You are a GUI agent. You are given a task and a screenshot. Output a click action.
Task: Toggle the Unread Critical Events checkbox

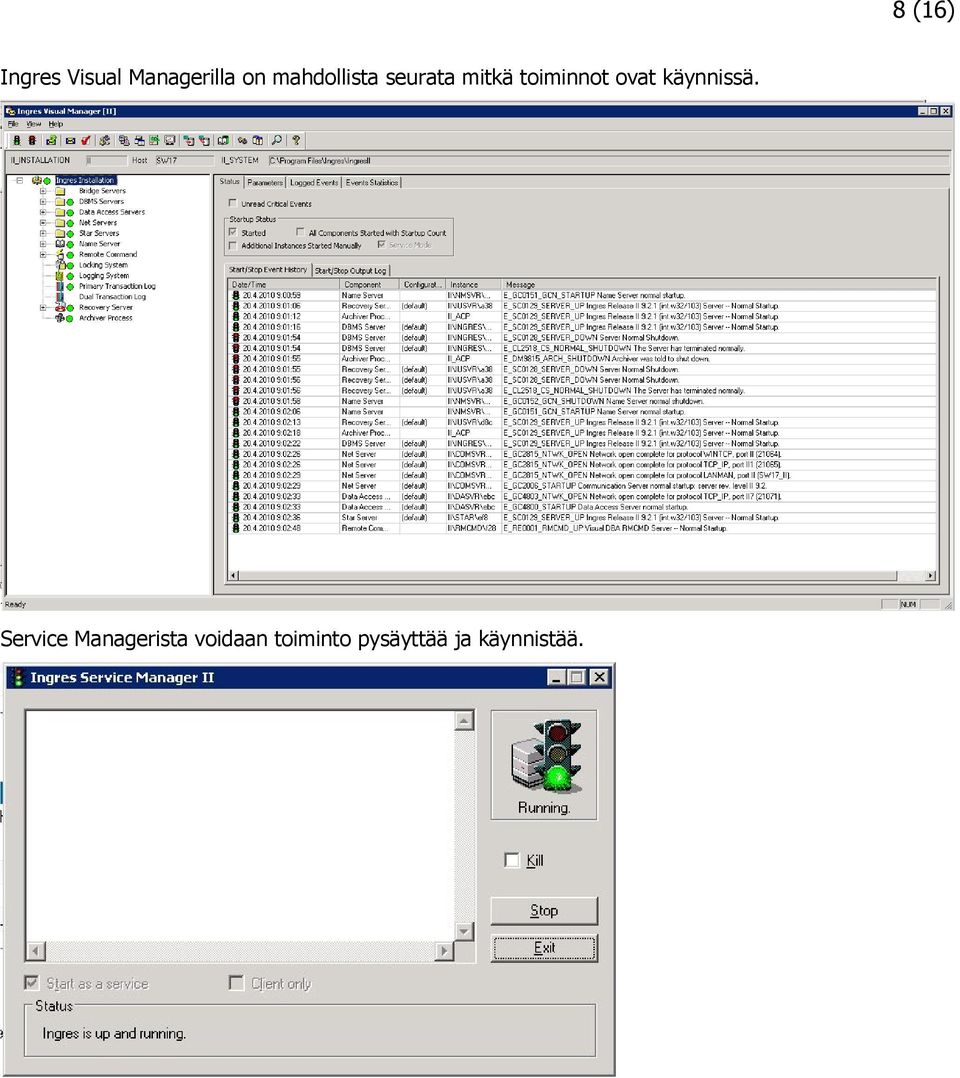tap(232, 204)
